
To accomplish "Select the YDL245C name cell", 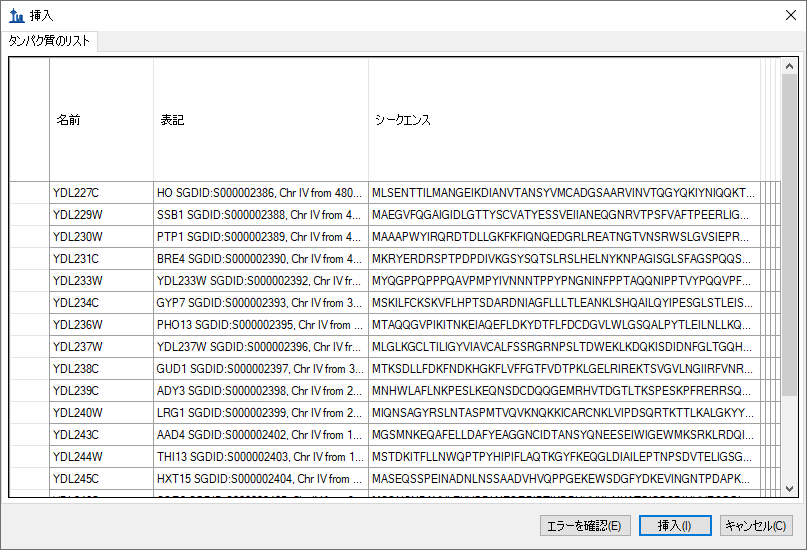I will 100,479.
